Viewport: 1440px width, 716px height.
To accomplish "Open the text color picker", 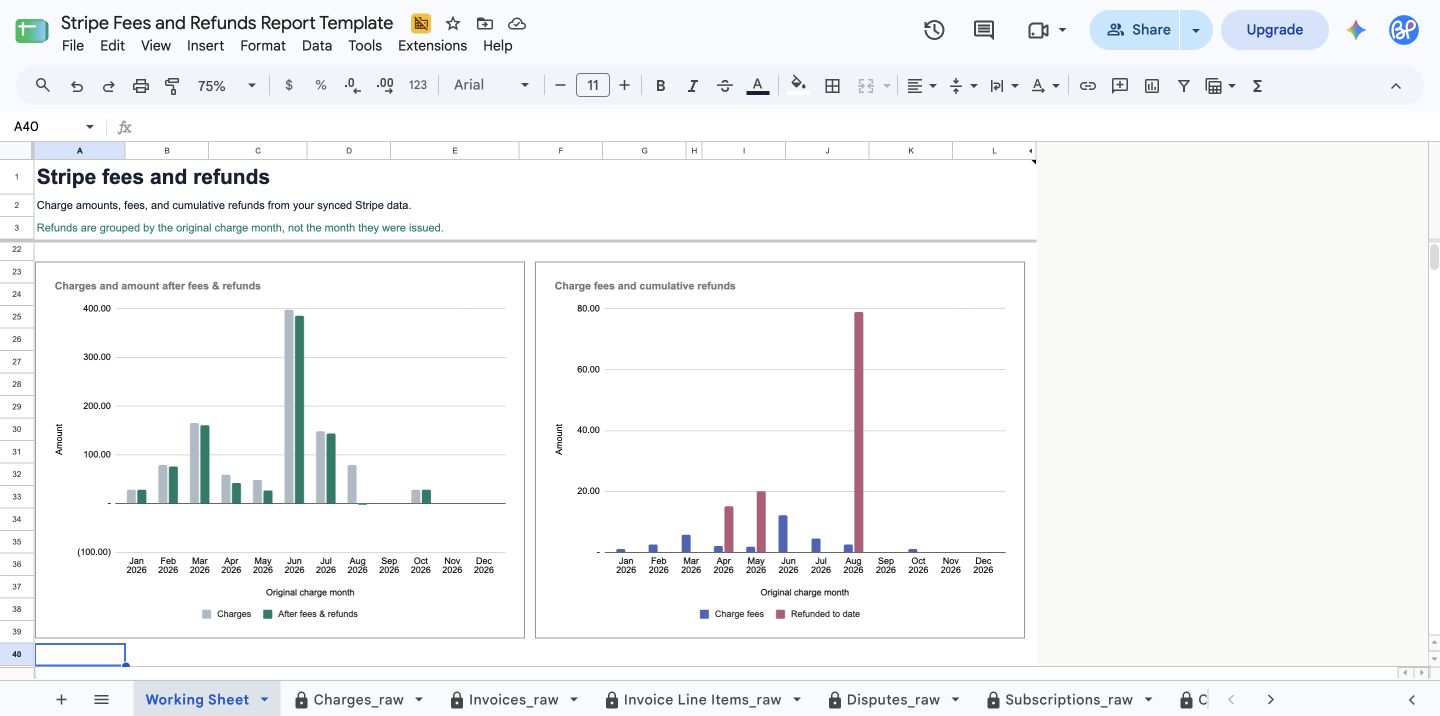I will (x=758, y=86).
